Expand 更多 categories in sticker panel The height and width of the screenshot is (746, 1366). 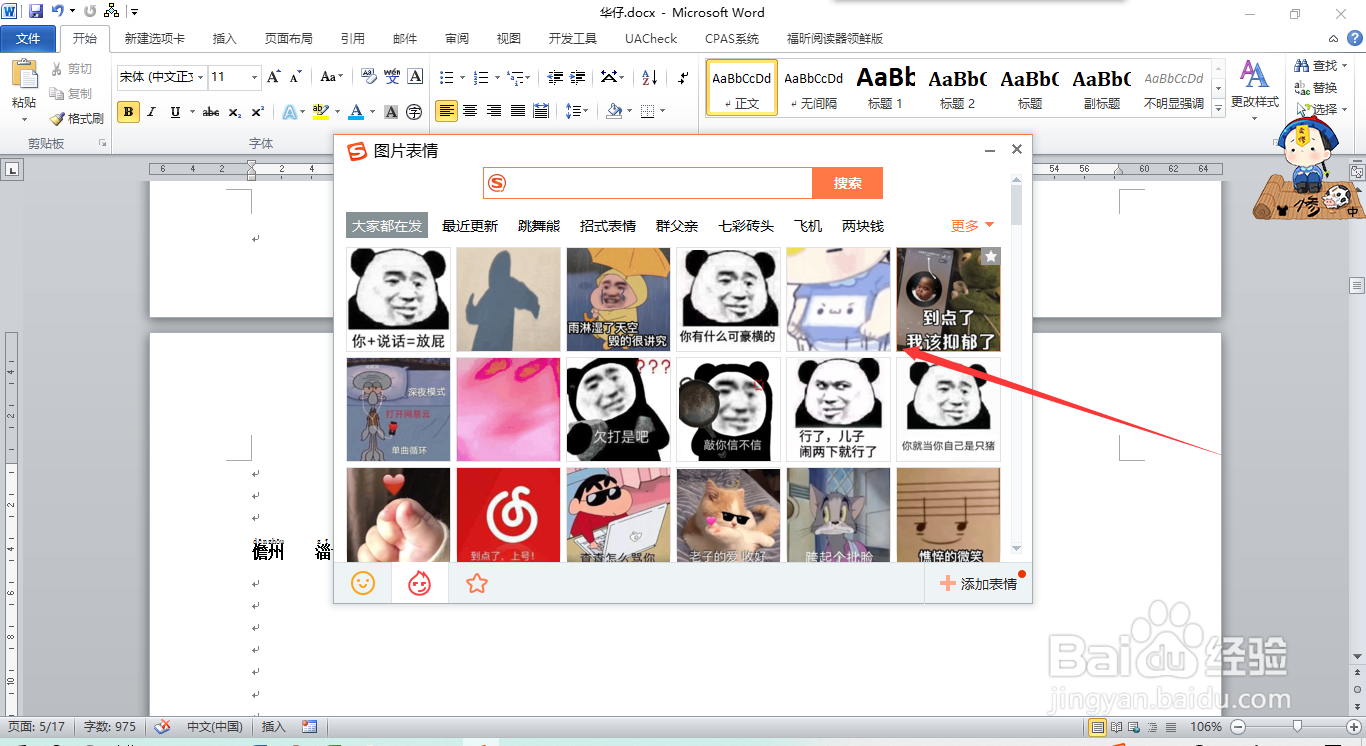coord(972,226)
